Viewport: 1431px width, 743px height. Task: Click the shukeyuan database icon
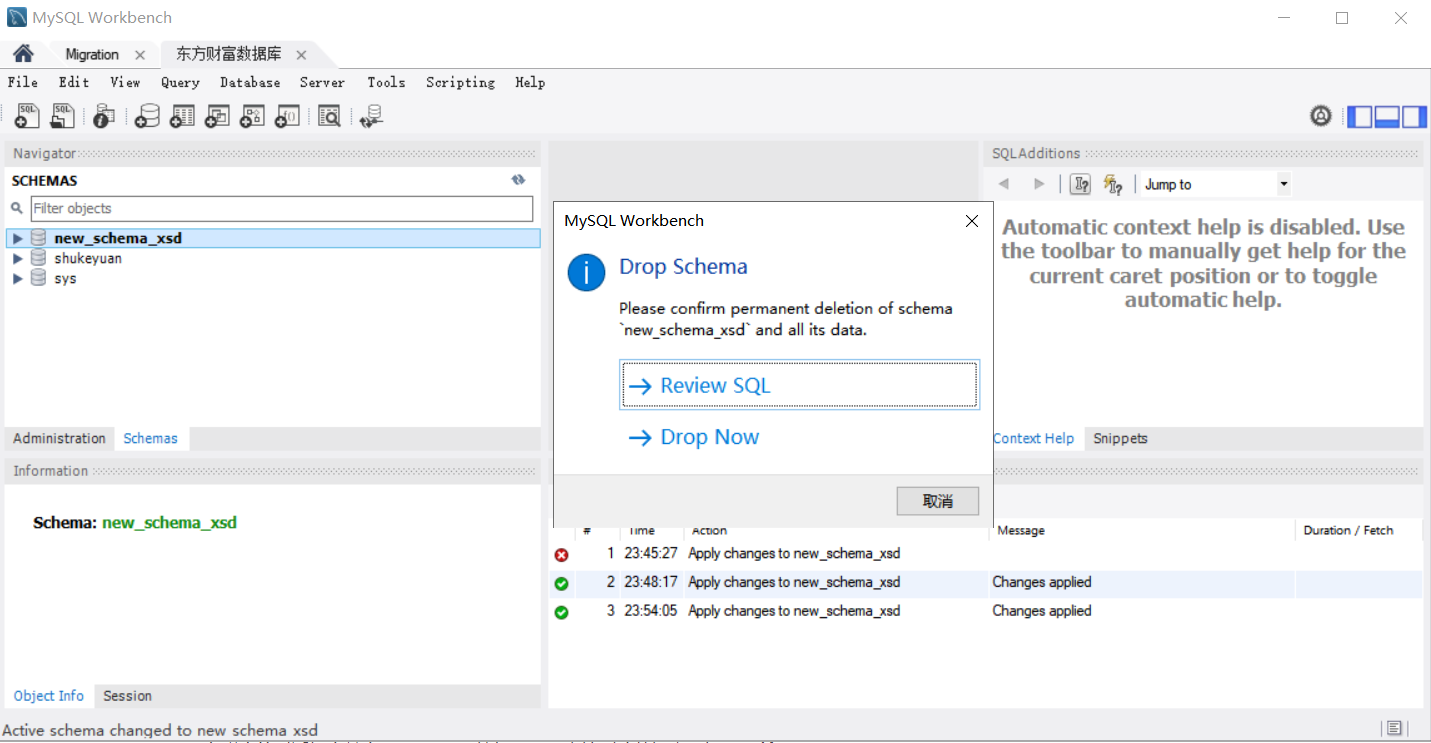(x=38, y=258)
